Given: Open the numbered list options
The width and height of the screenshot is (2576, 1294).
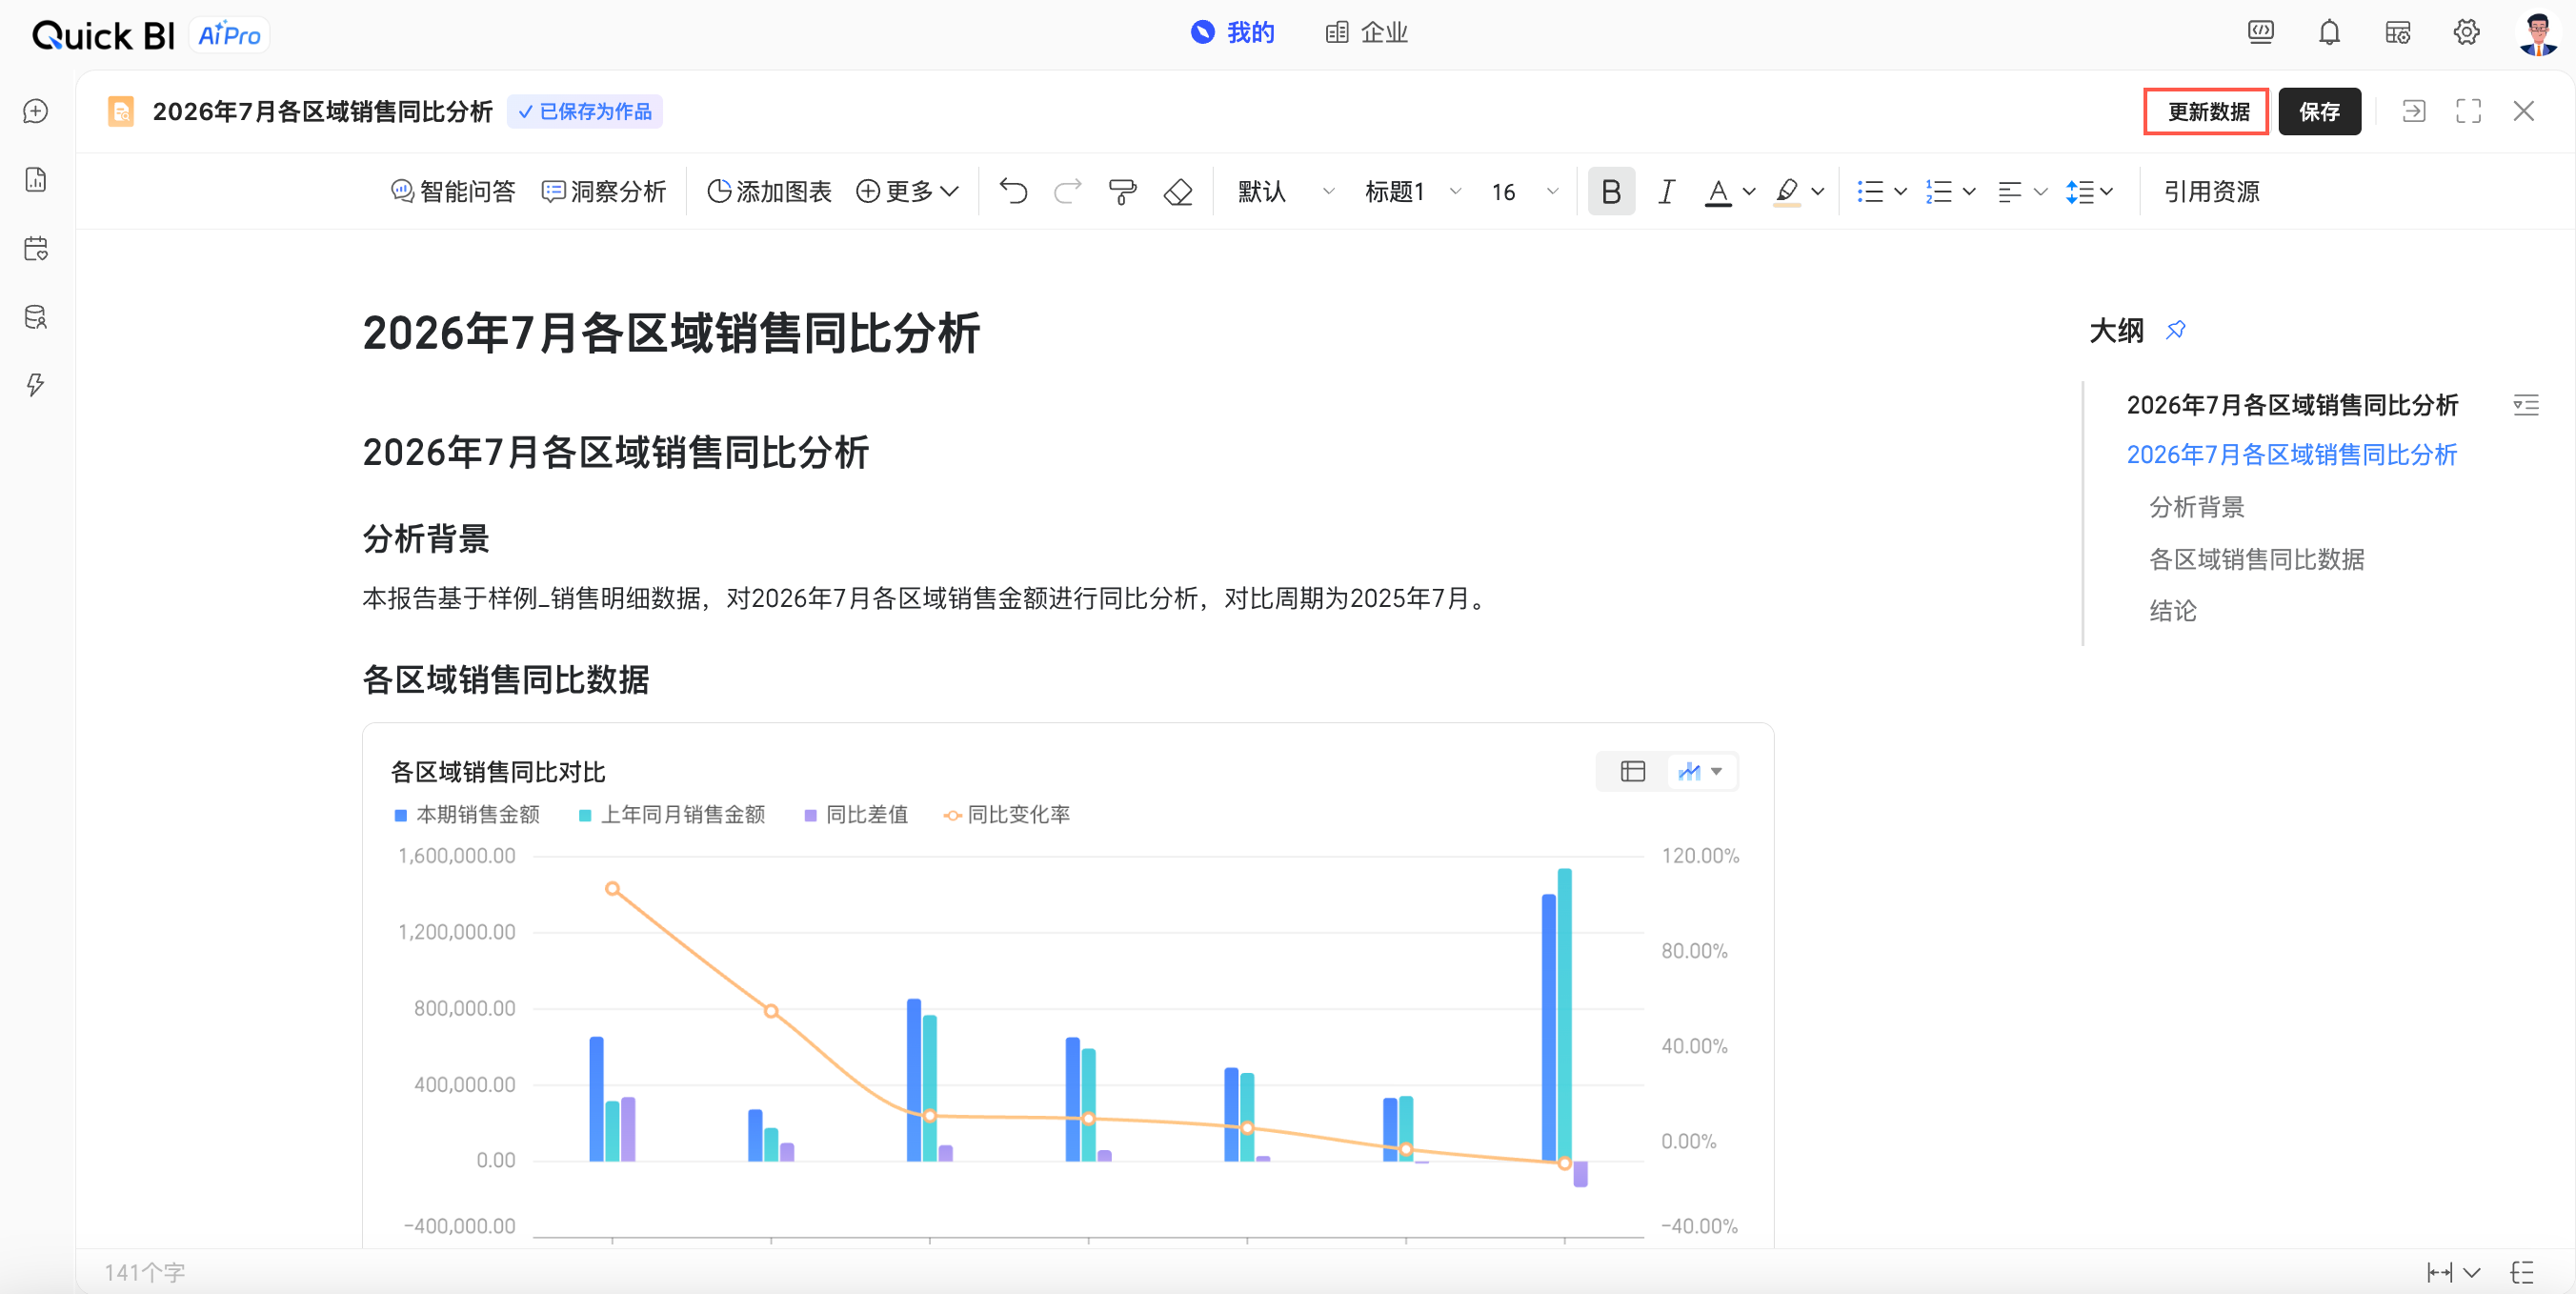Looking at the screenshot, I should coord(1950,191).
